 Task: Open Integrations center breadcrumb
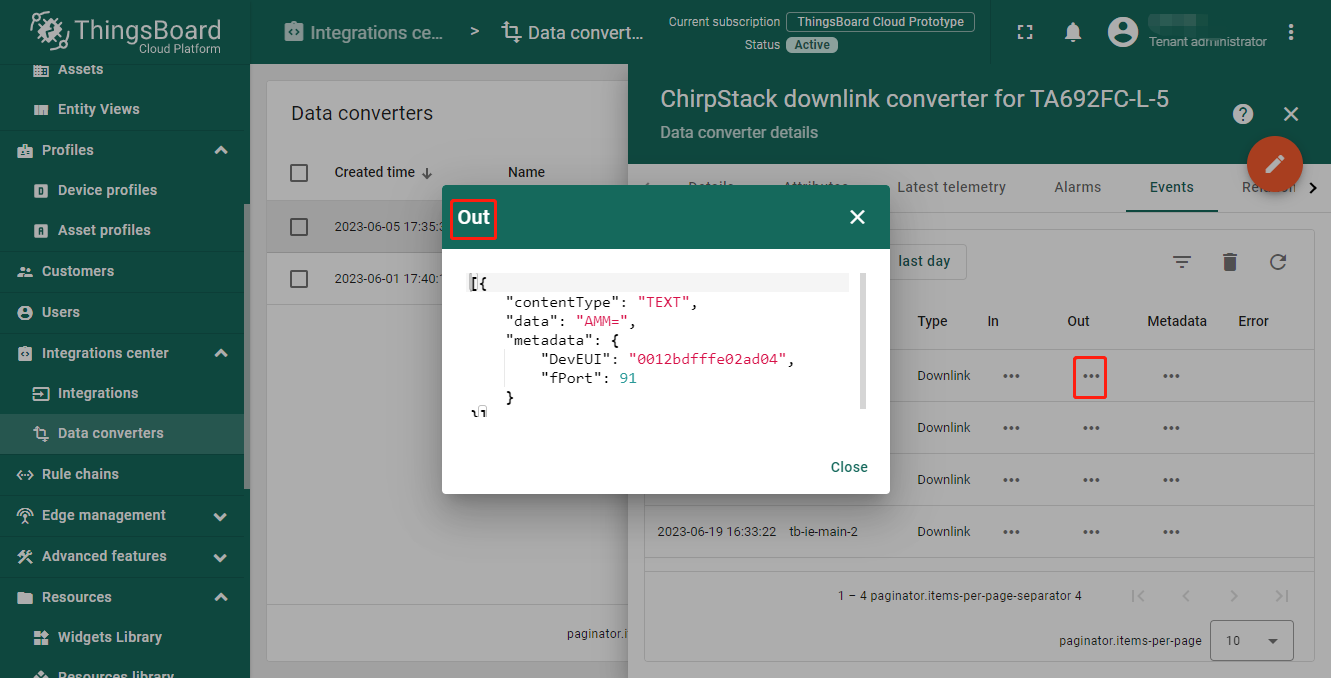click(364, 33)
